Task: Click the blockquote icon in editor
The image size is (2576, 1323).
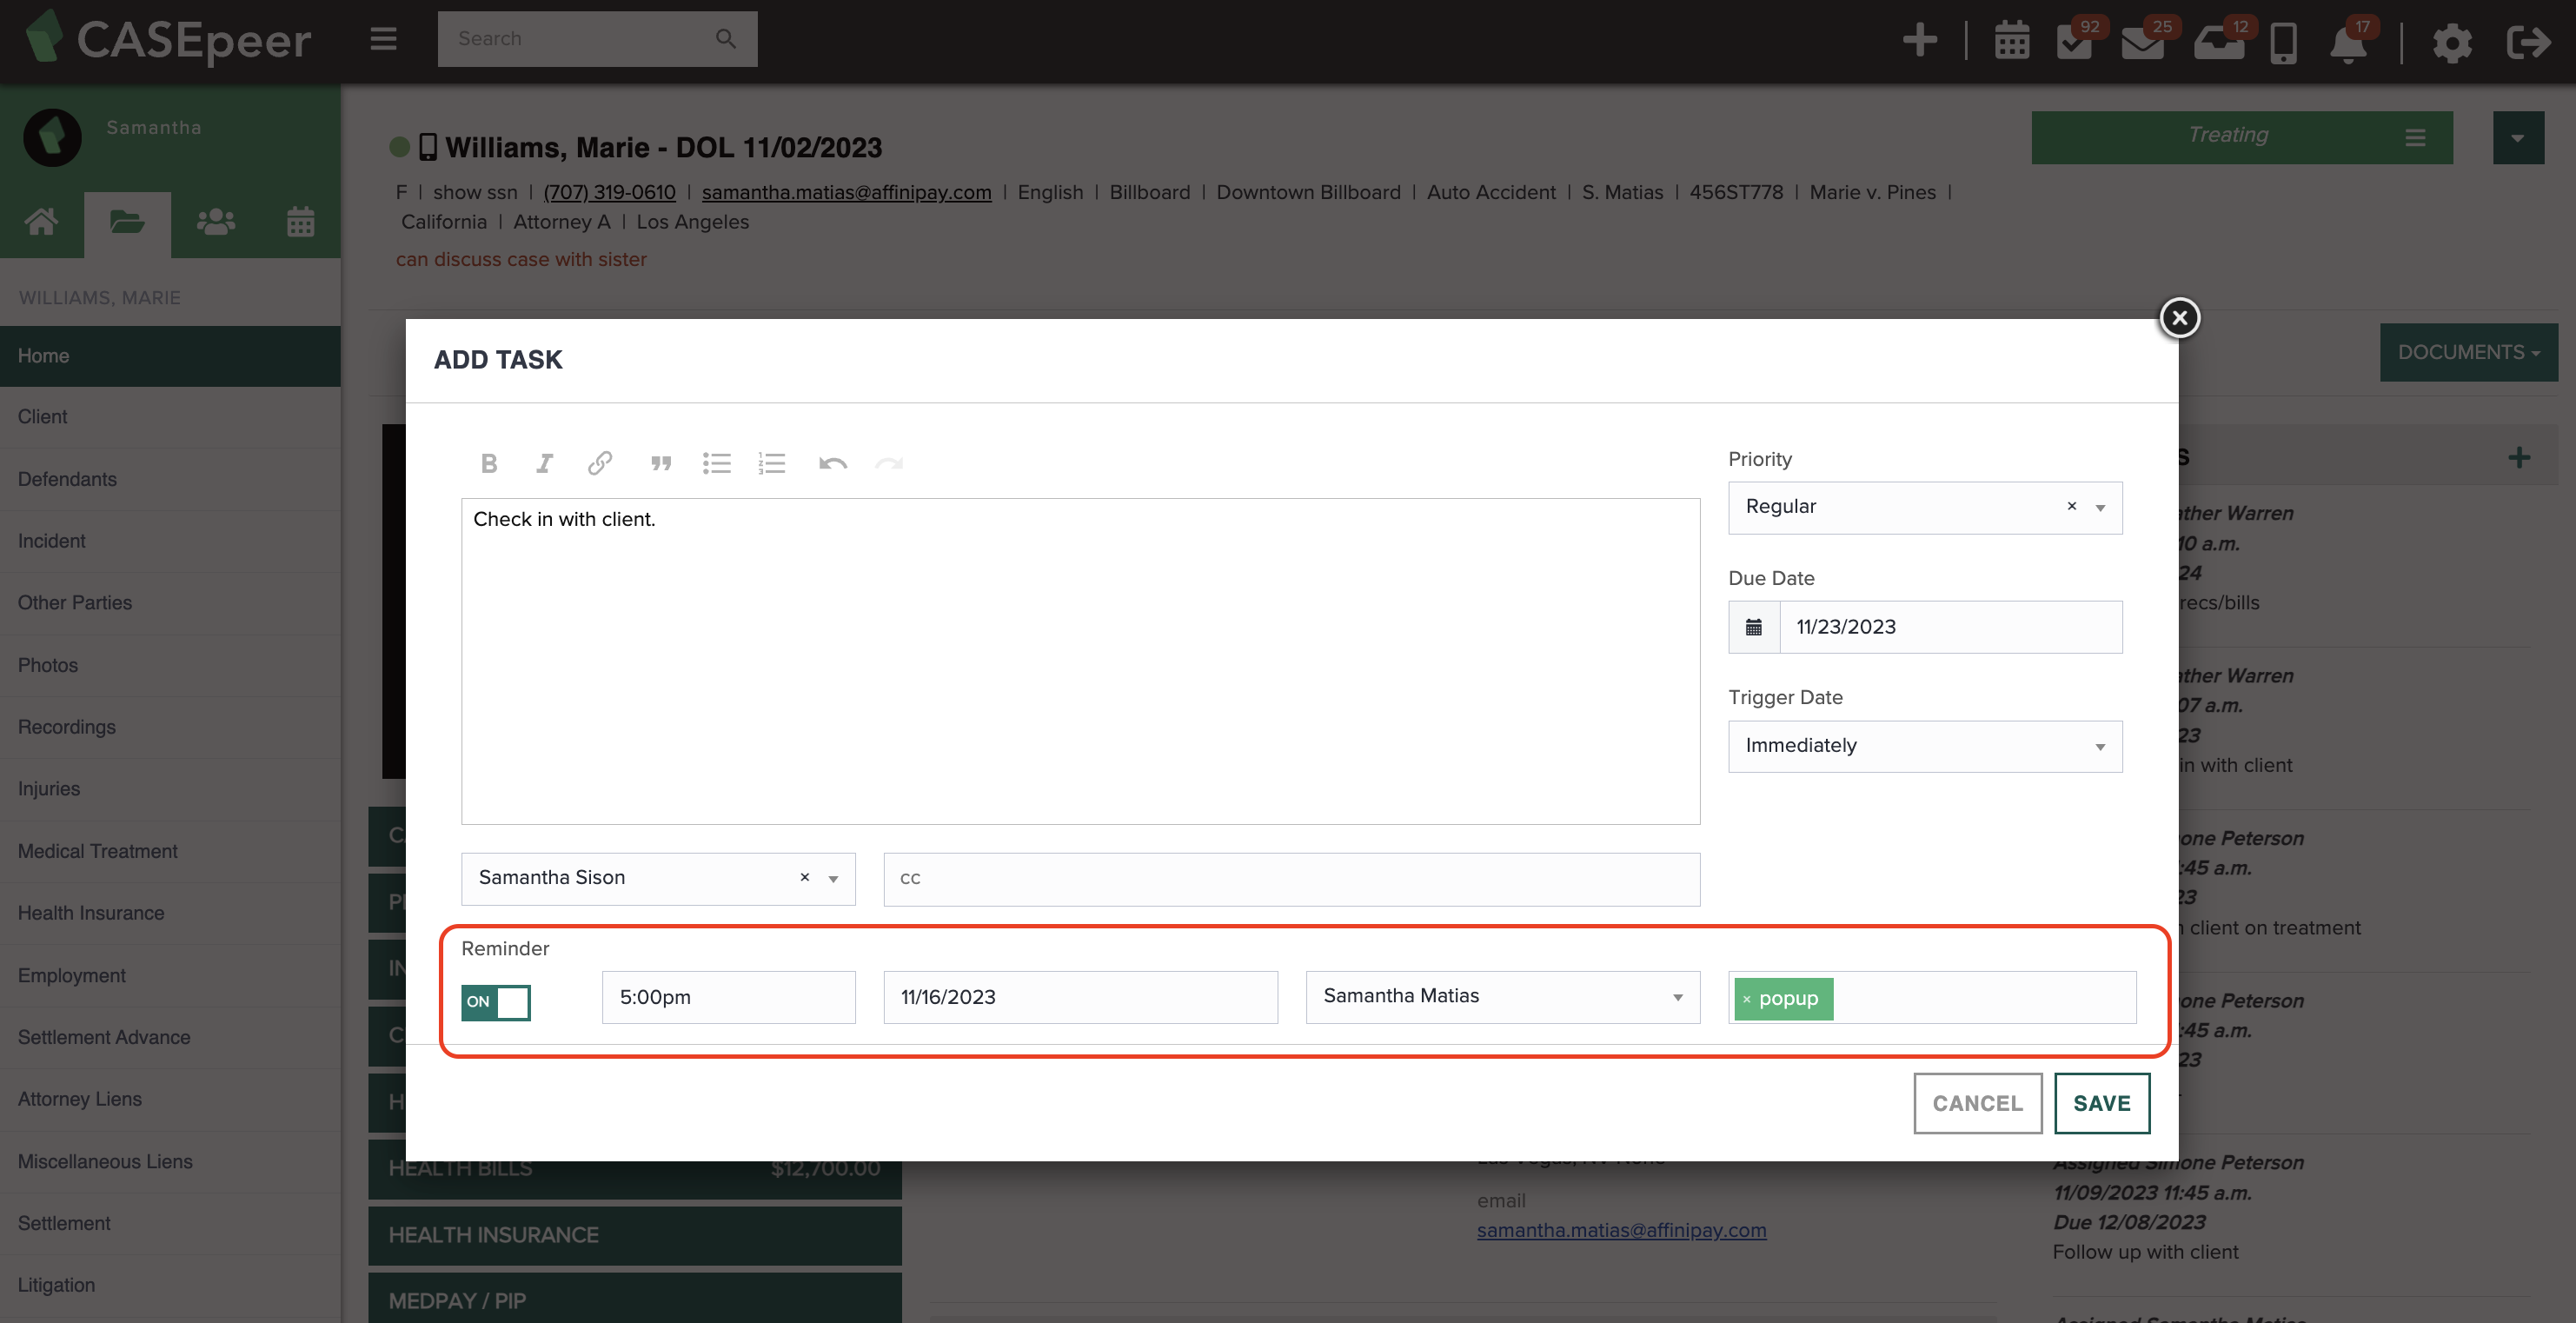Action: tap(661, 463)
